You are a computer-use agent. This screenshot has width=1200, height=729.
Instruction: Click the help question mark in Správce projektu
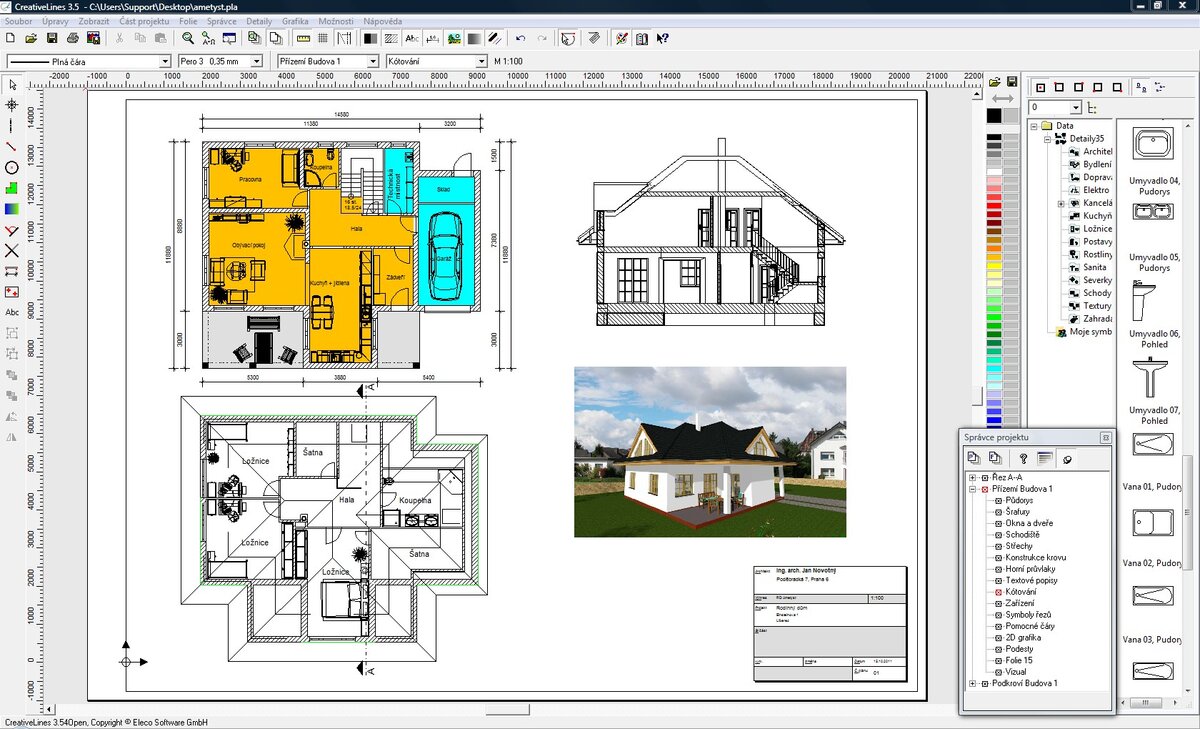[x=1023, y=458]
